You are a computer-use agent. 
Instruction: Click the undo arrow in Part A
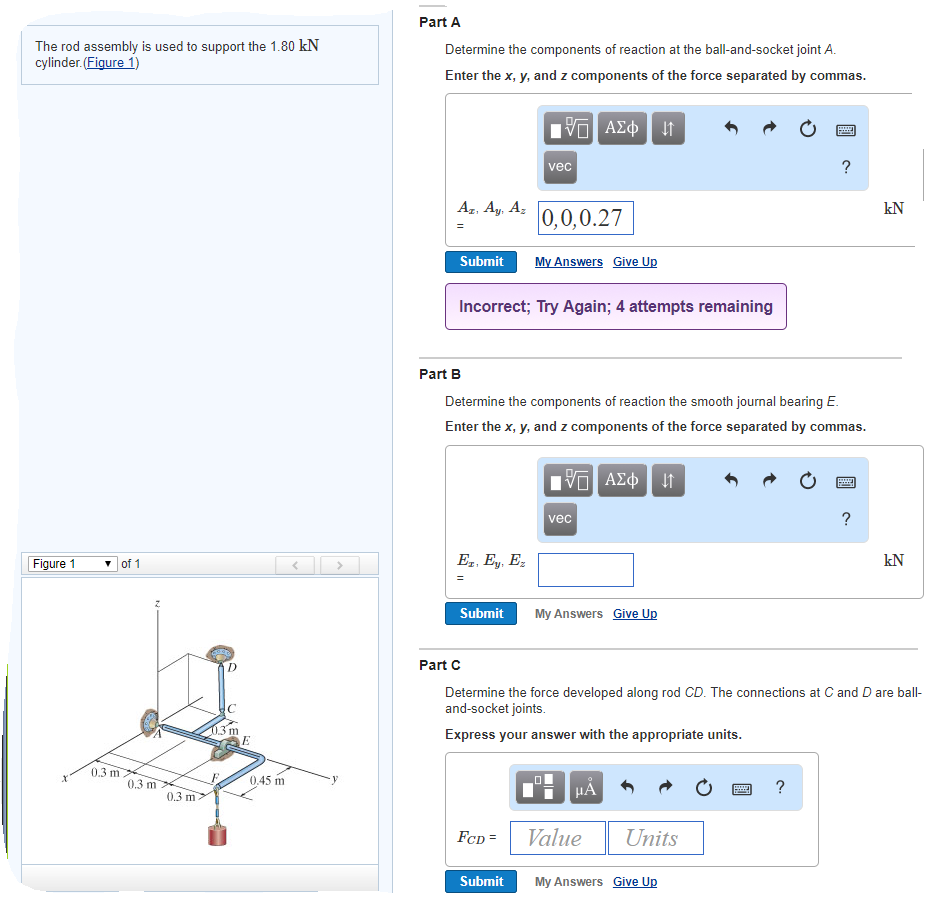pyautogui.click(x=731, y=128)
